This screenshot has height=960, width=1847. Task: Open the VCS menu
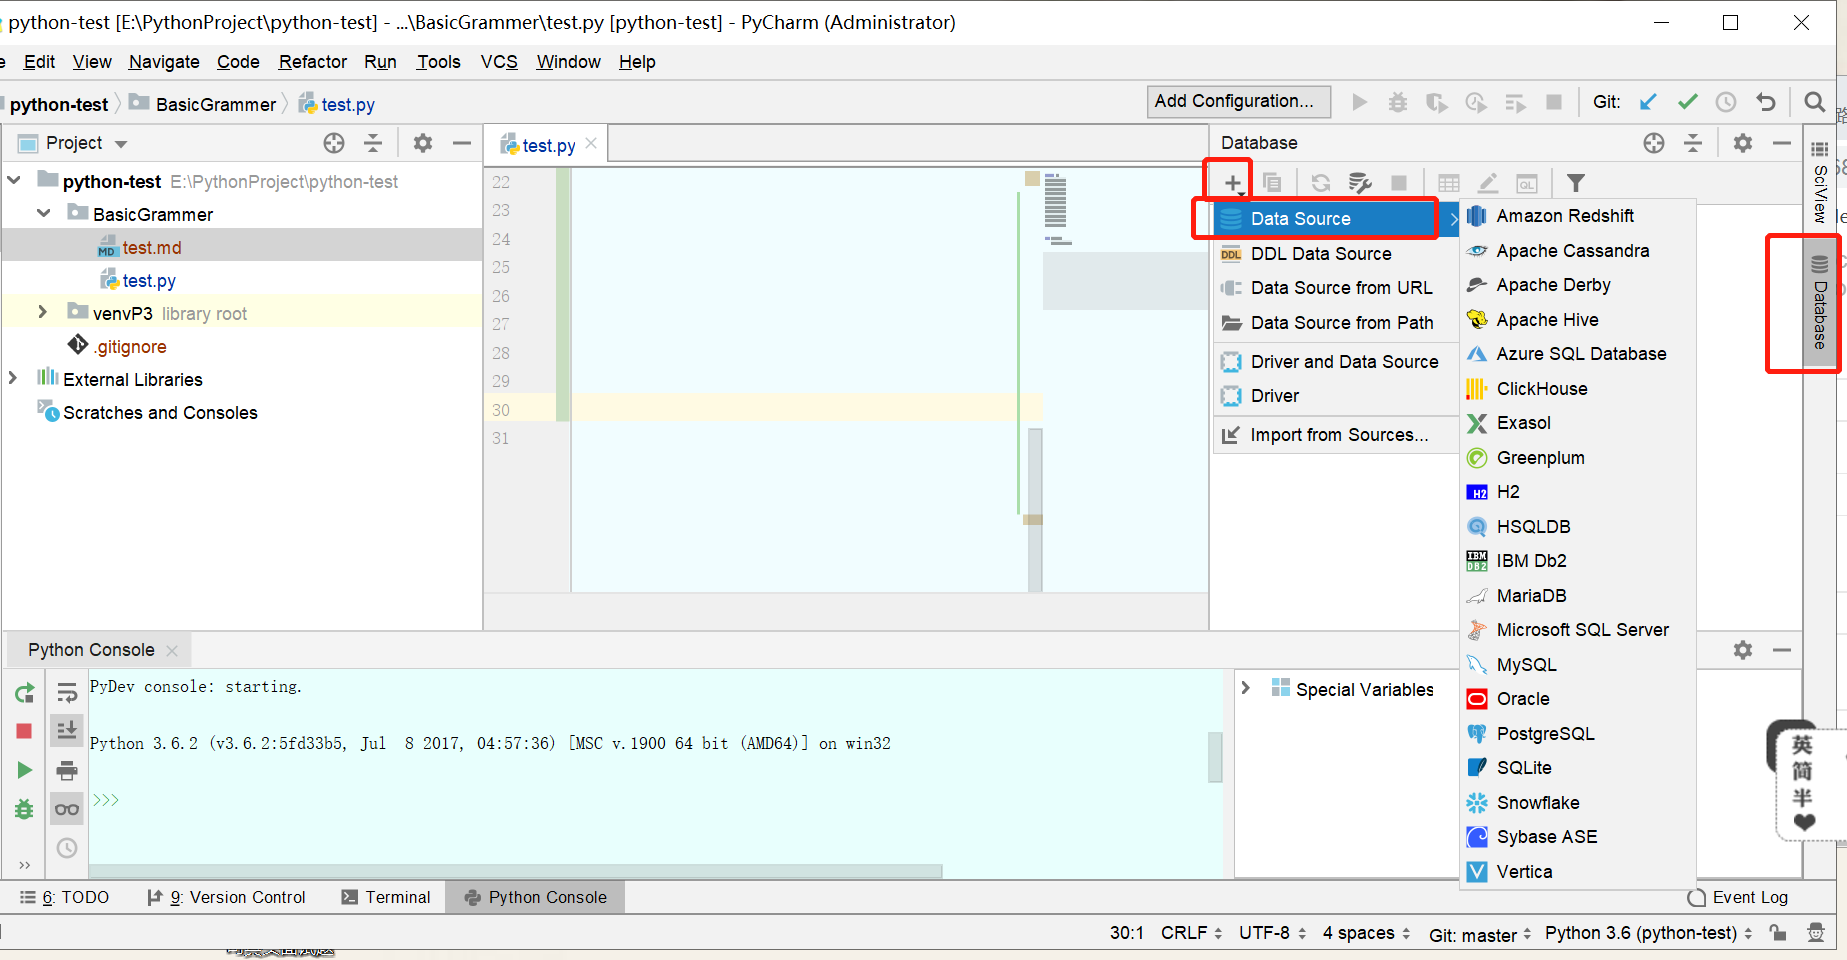coord(499,62)
